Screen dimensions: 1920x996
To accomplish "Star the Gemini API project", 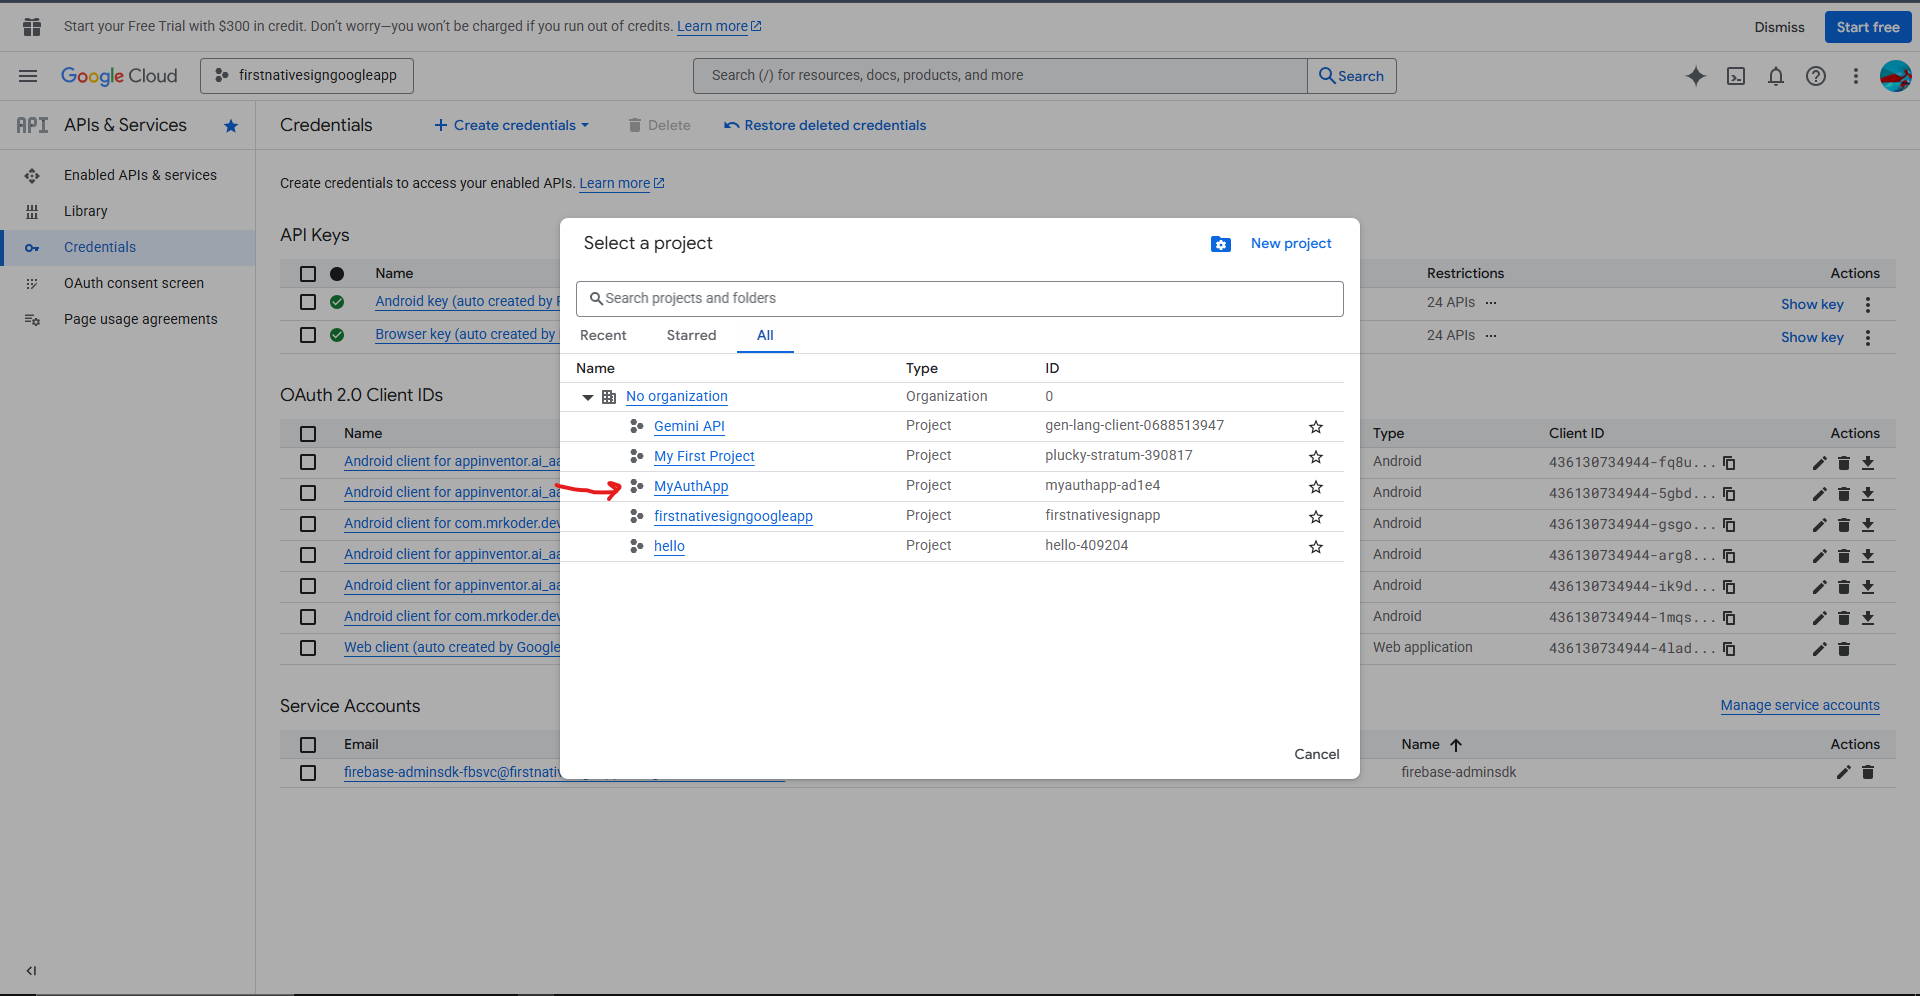I will coord(1316,427).
